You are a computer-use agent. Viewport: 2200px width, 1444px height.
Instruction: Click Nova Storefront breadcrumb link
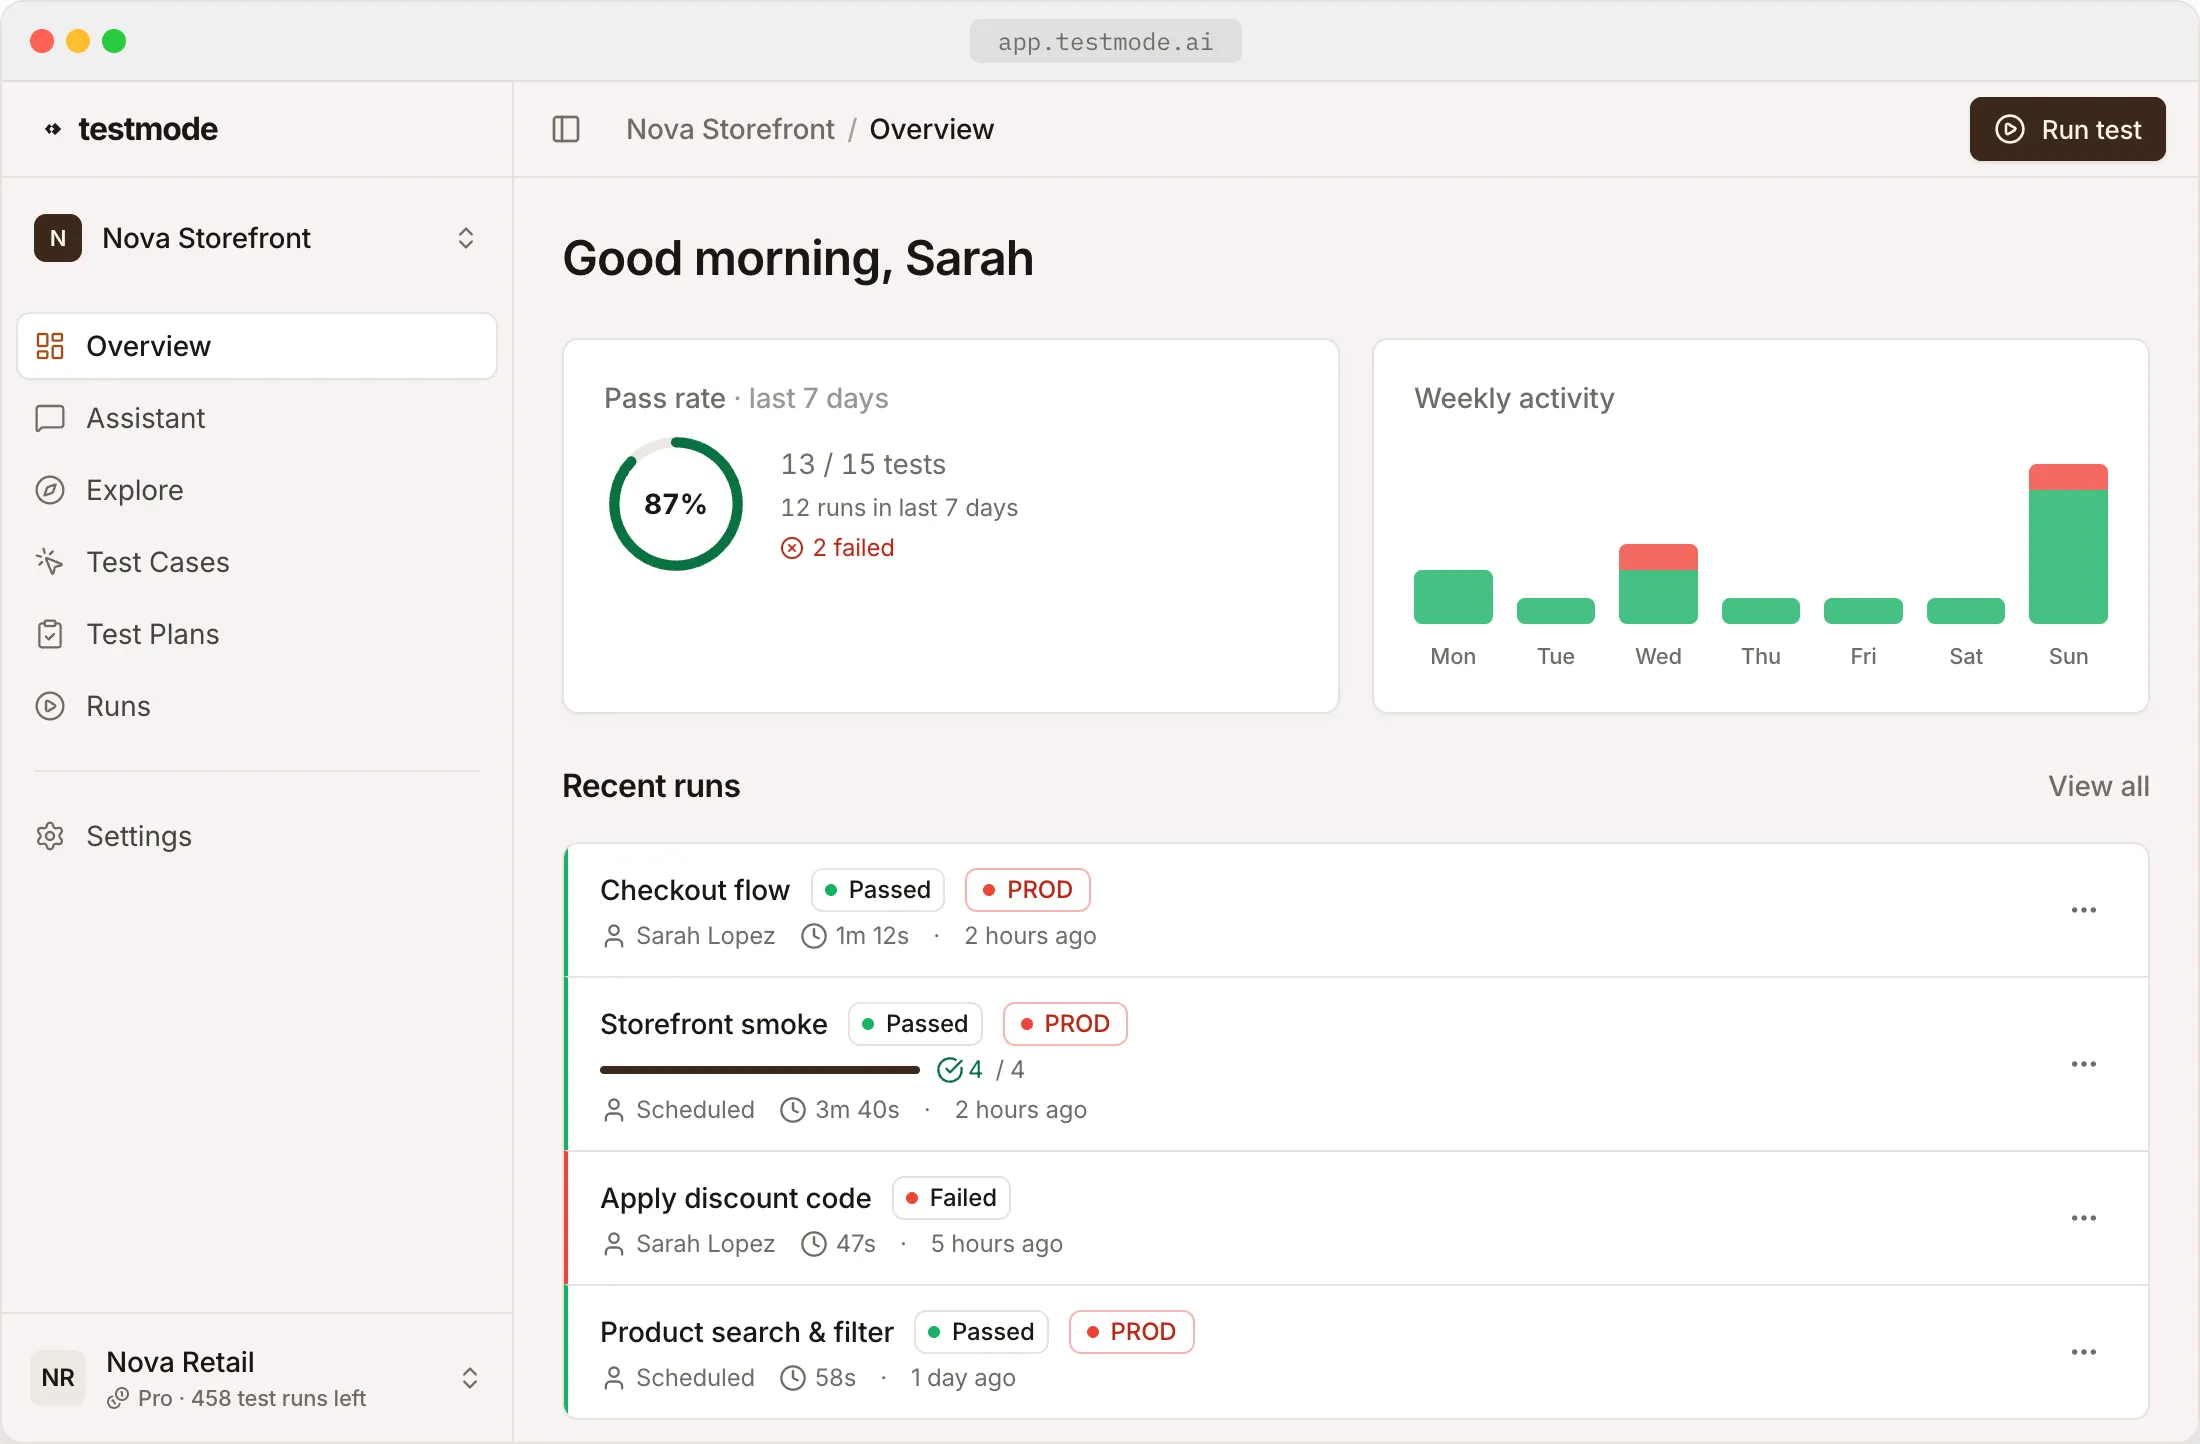pos(730,129)
